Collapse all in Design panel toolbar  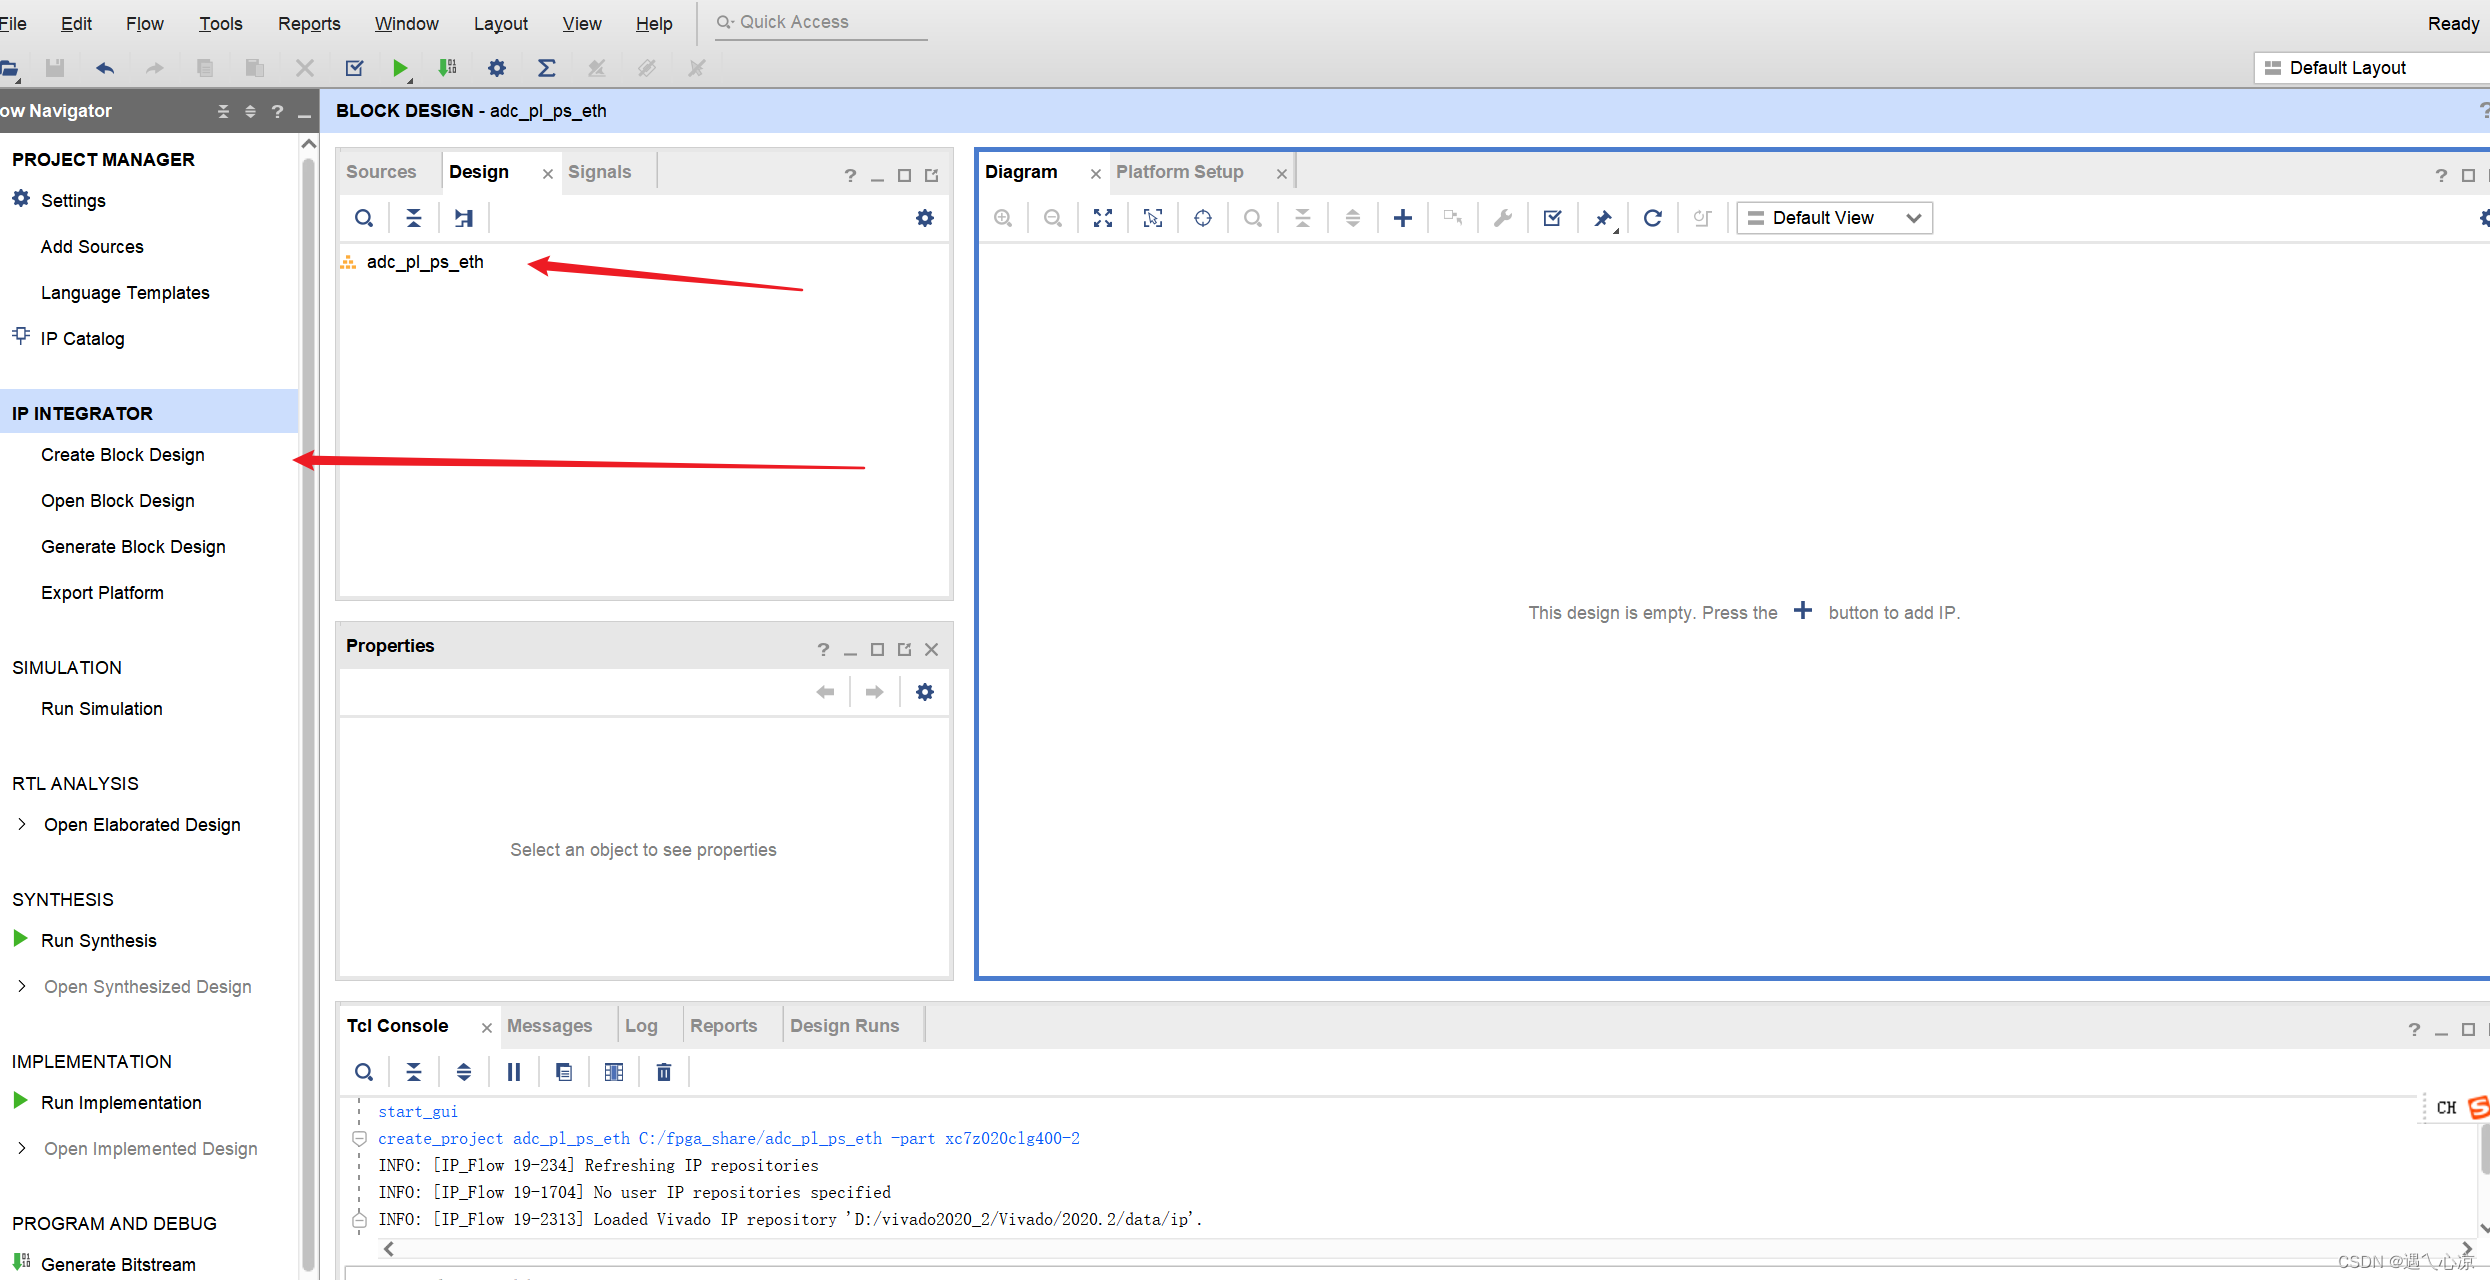[x=414, y=218]
